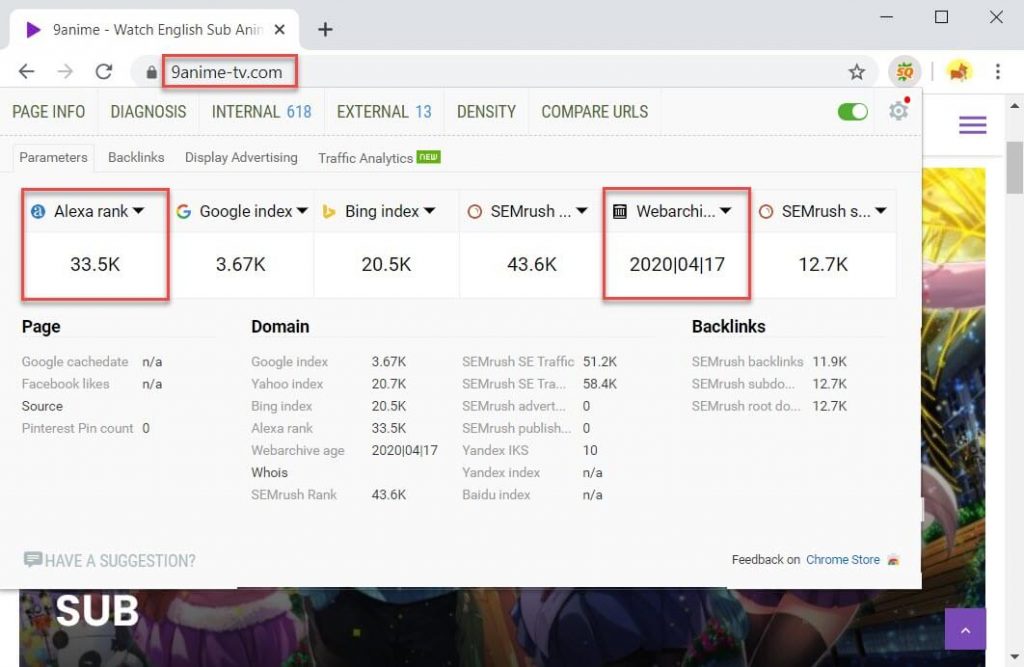Go back to the previous page
This screenshot has height=667, width=1024.
coord(27,71)
